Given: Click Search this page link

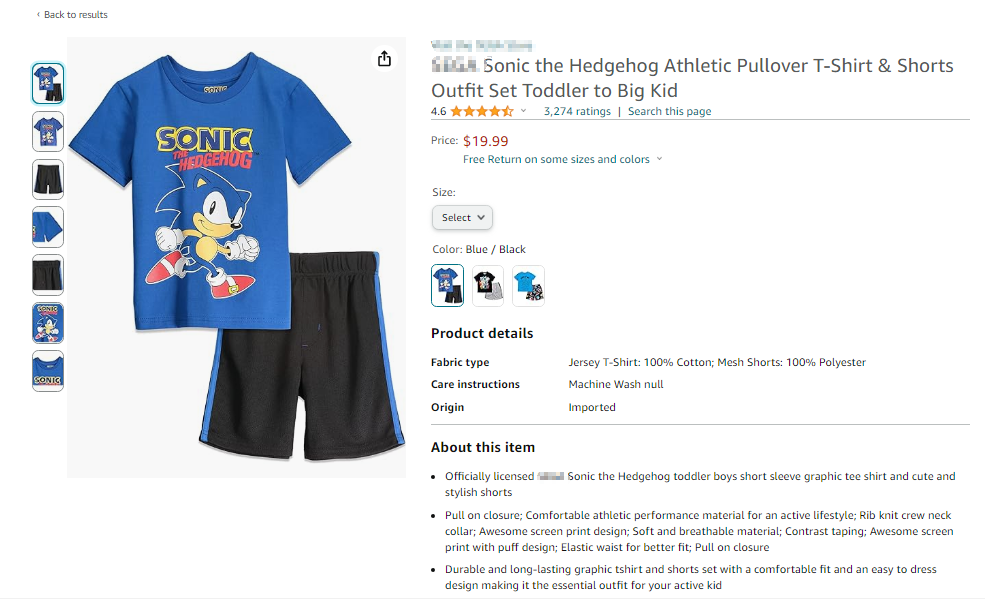Looking at the screenshot, I should click(670, 111).
